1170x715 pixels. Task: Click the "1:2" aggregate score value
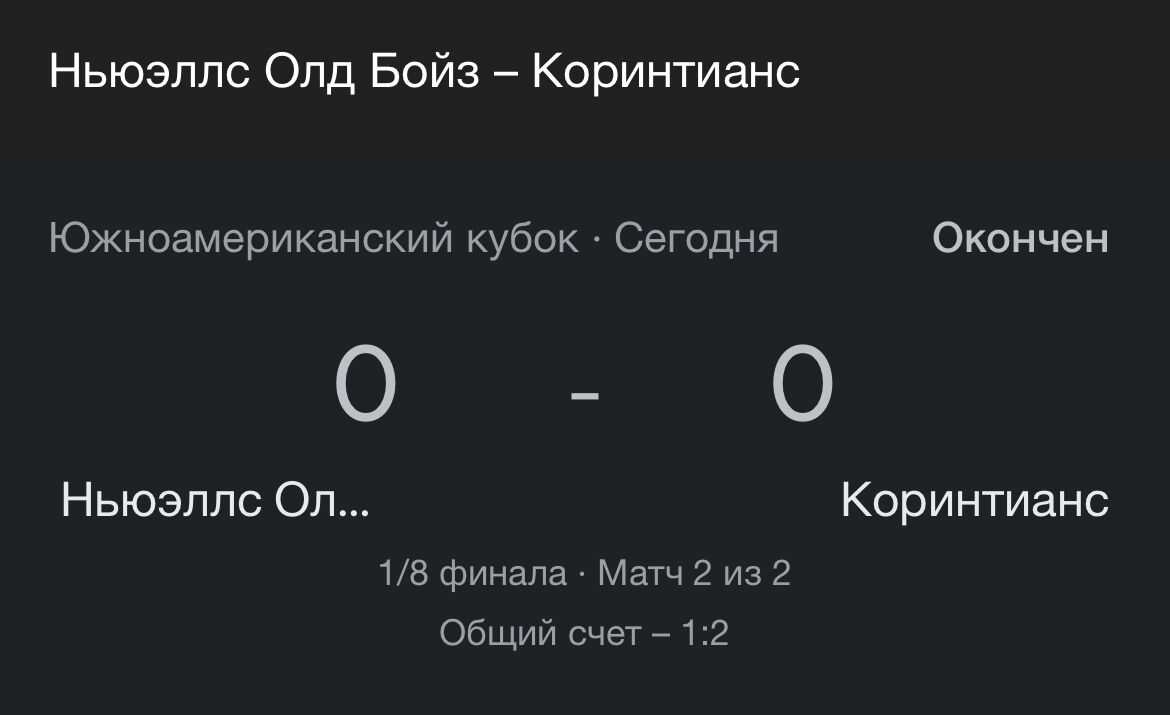[x=706, y=633]
